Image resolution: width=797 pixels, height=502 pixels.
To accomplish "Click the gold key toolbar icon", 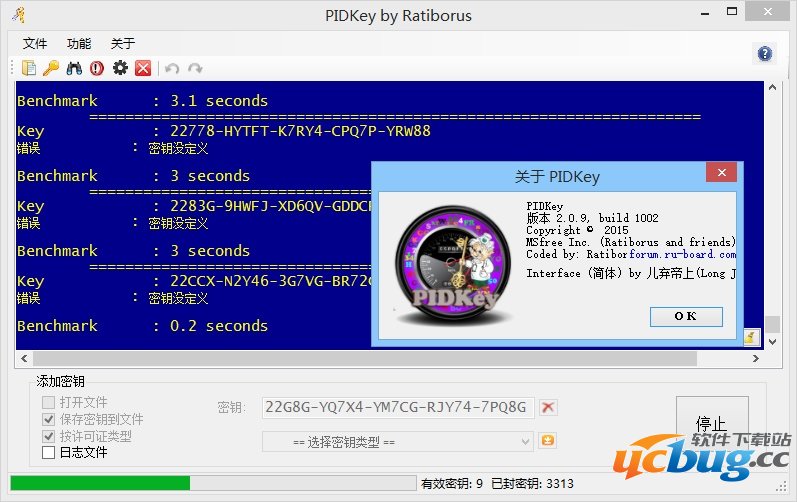I will [x=51, y=68].
